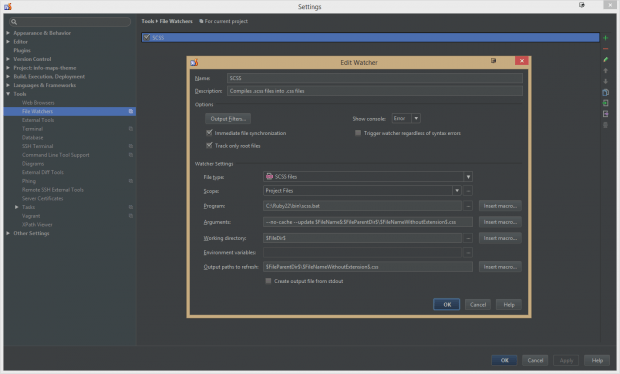The image size is (620, 374).
Task: Move the watcher up with arrow icon
Action: (605, 70)
